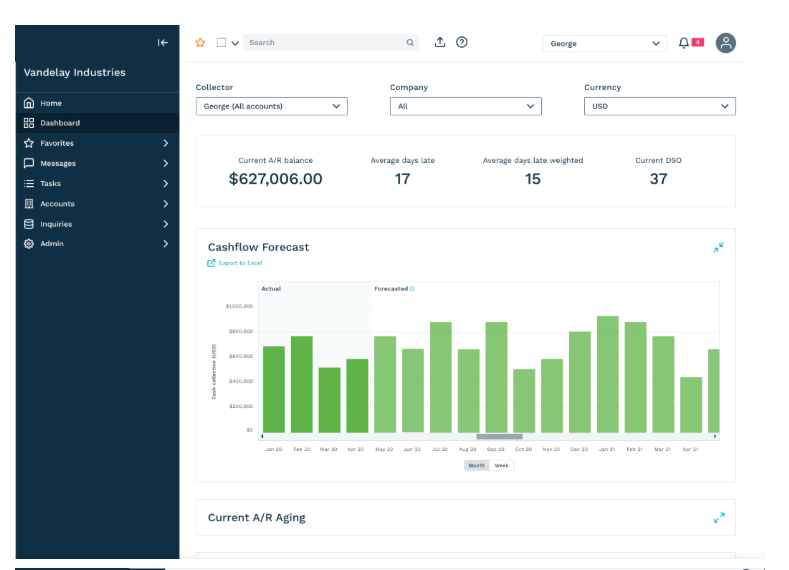
Task: Open the Collector dropdown
Action: pyautogui.click(x=272, y=106)
